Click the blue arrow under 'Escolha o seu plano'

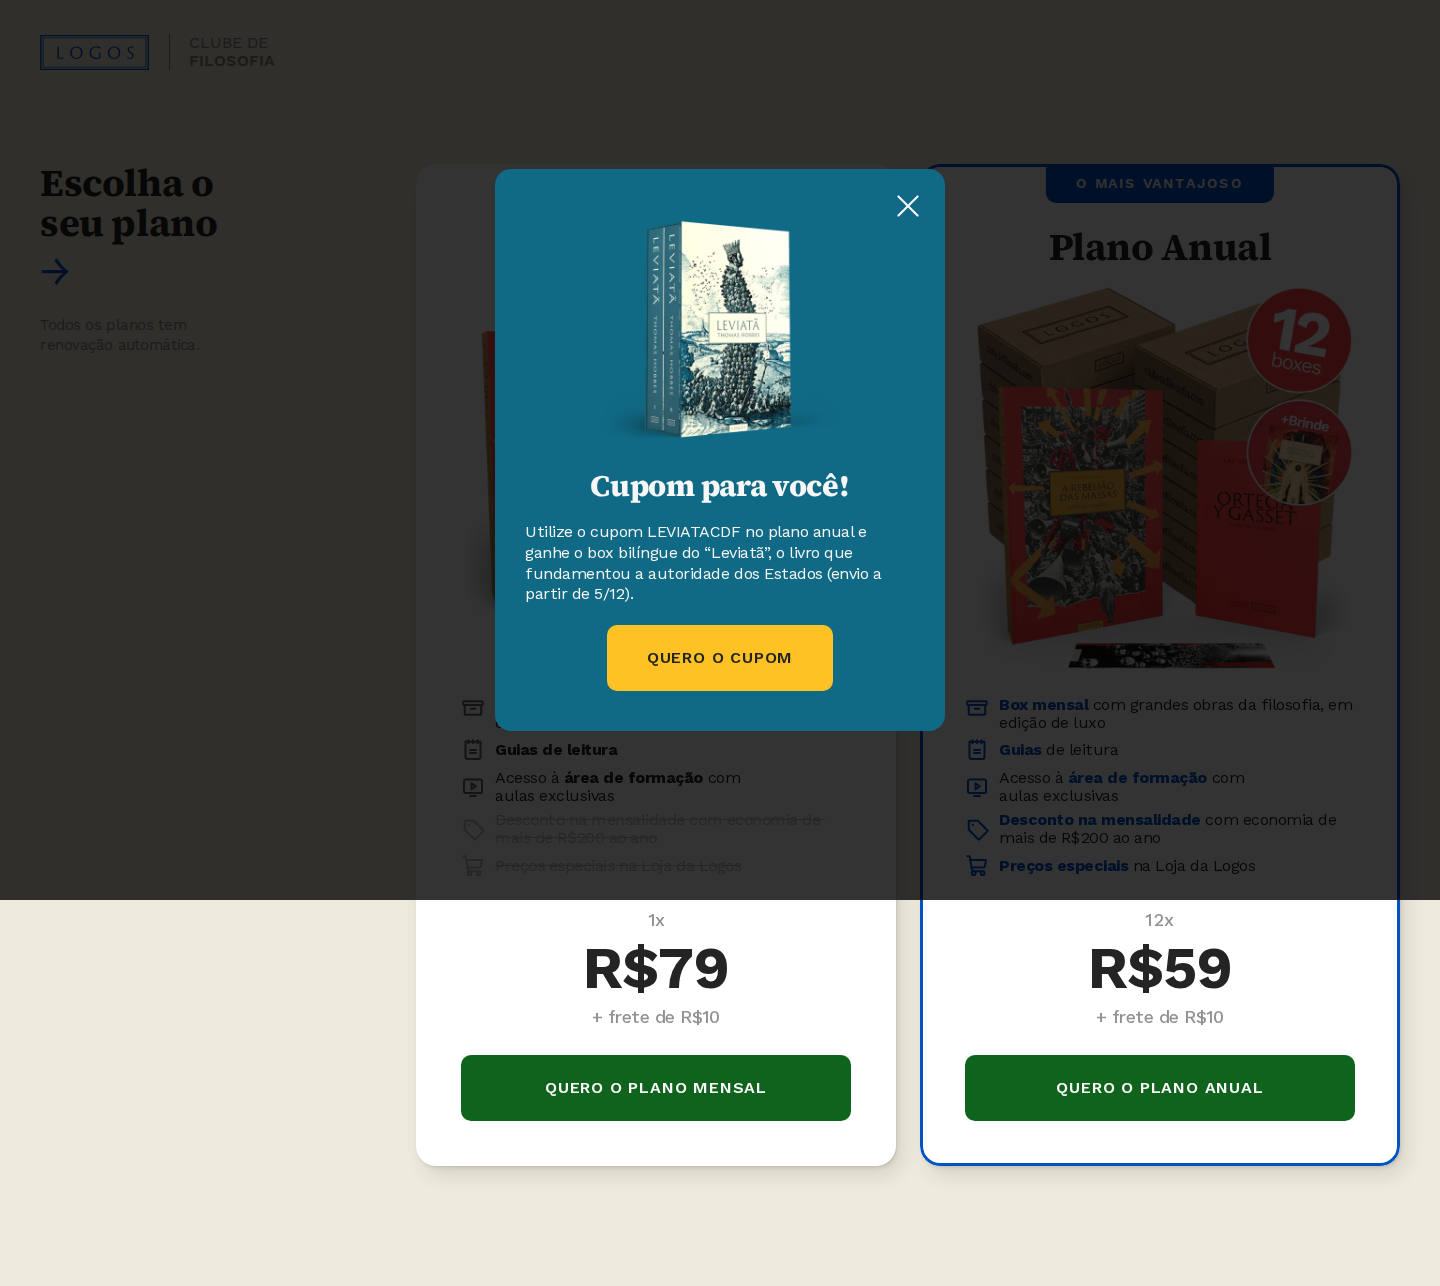tap(55, 272)
